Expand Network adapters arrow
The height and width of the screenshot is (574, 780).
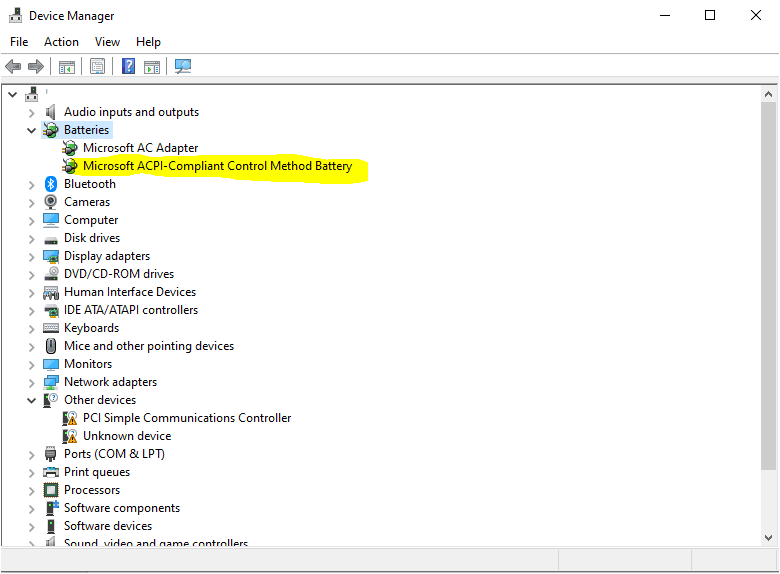[x=31, y=383]
